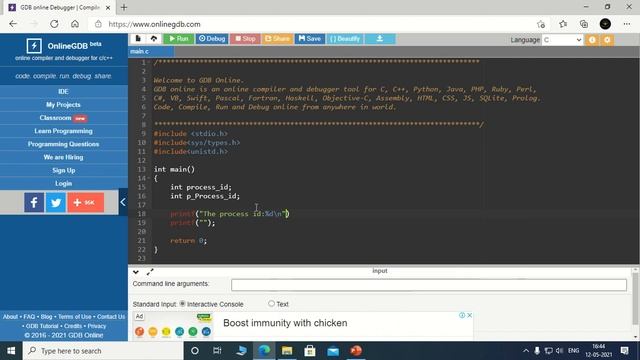Open the Privacy footer link
The width and height of the screenshot is (640, 360).
pyautogui.click(x=97, y=326)
